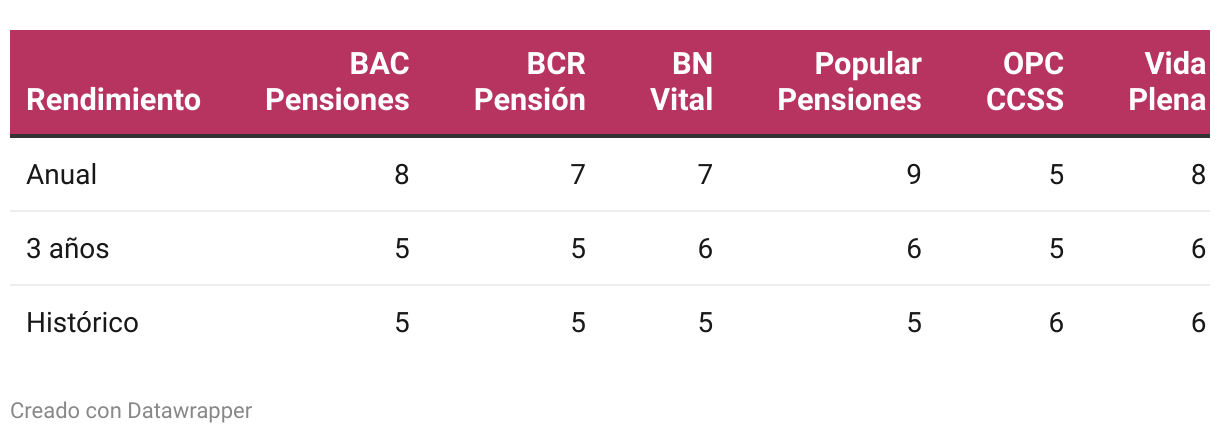Click Histórico value 6 under OPC CCSS
This screenshot has height=434, width=1220.
(x=1057, y=322)
